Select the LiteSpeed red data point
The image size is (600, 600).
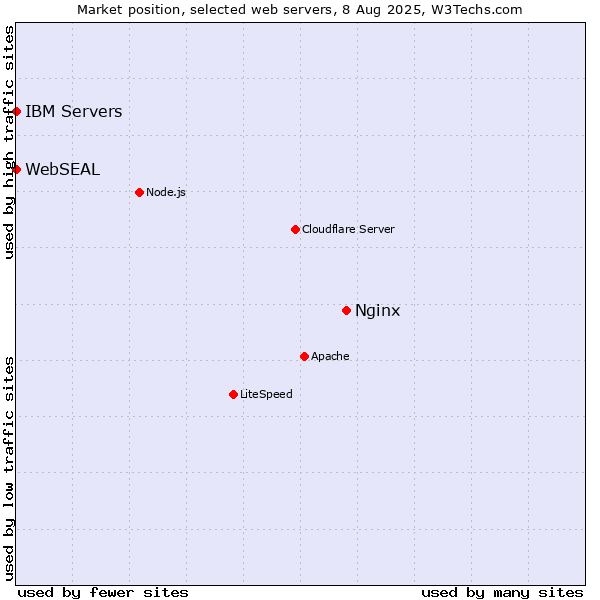234,395
